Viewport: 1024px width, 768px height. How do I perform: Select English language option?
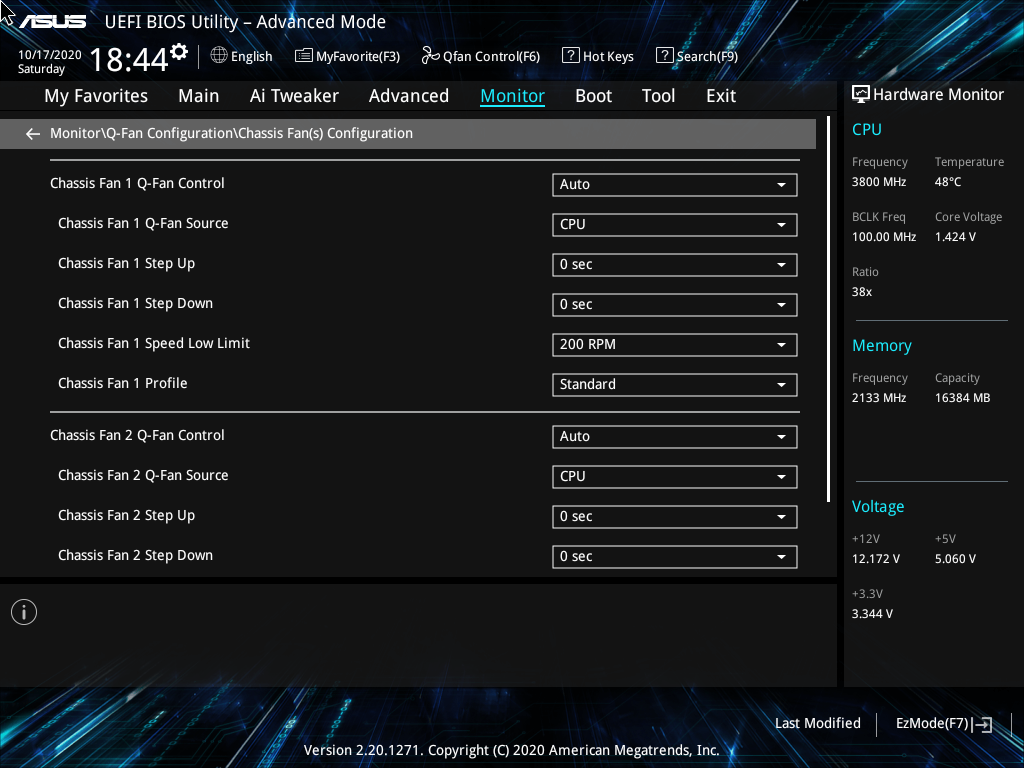tap(251, 57)
